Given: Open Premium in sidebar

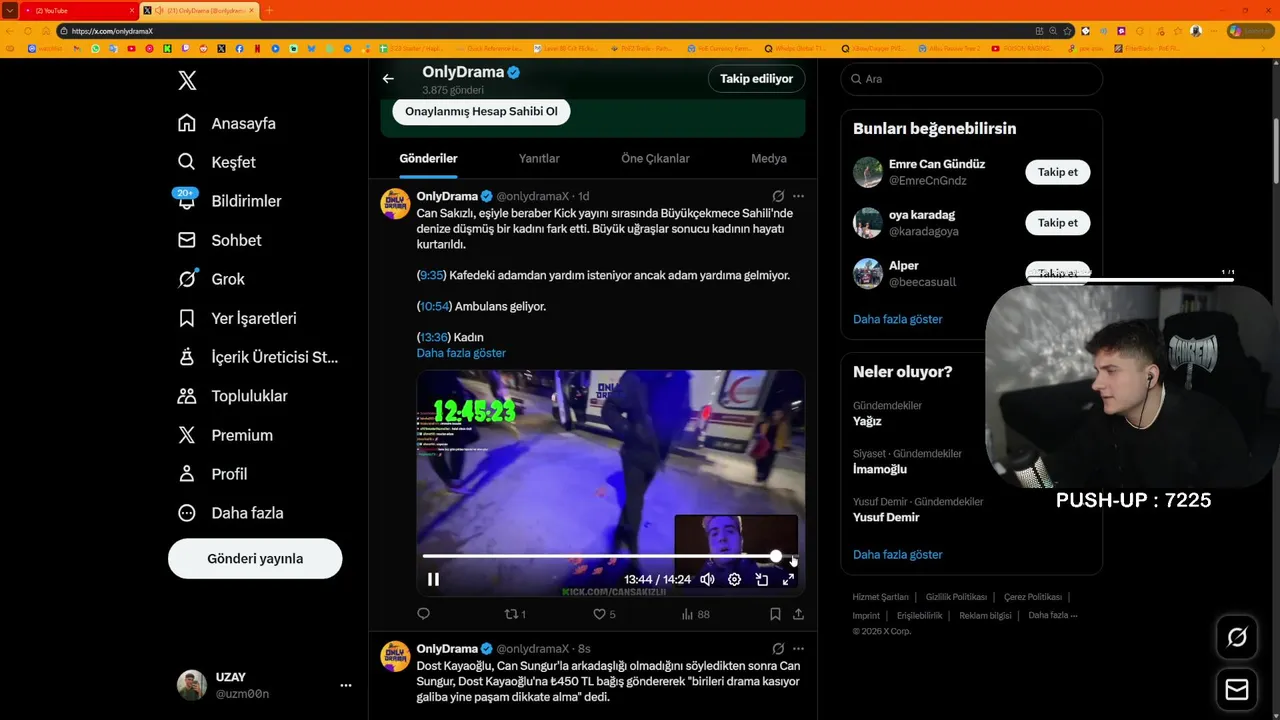Looking at the screenshot, I should [224, 435].
